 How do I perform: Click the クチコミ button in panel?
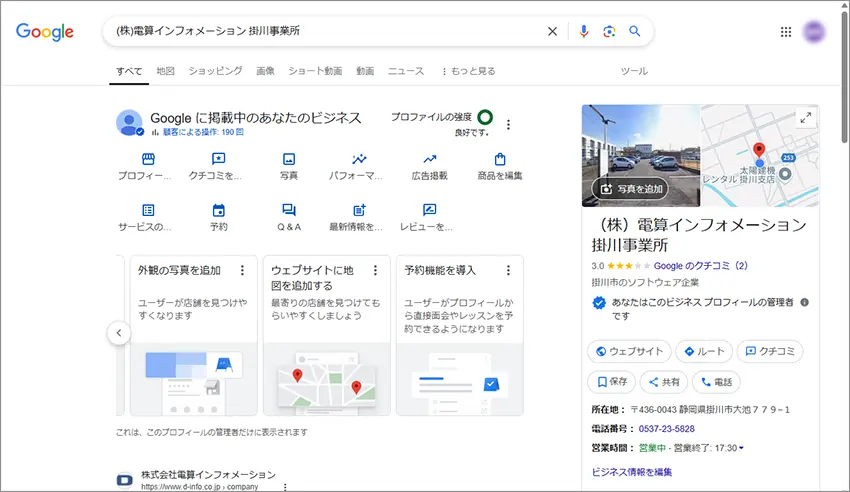point(770,351)
